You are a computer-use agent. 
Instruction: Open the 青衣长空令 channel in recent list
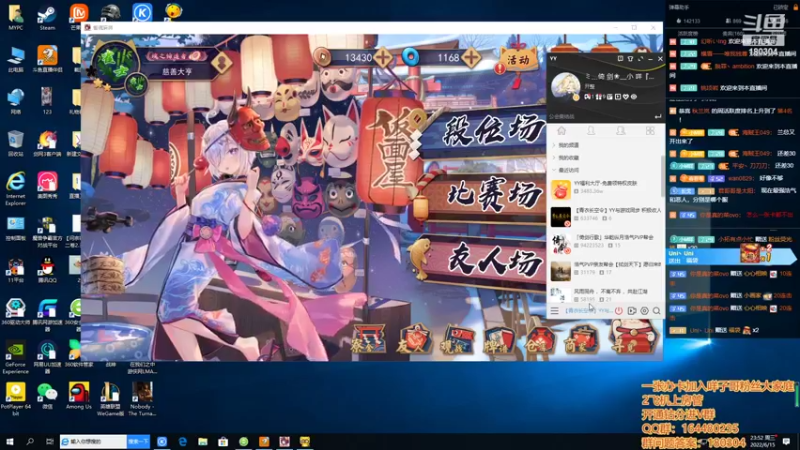coord(605,216)
